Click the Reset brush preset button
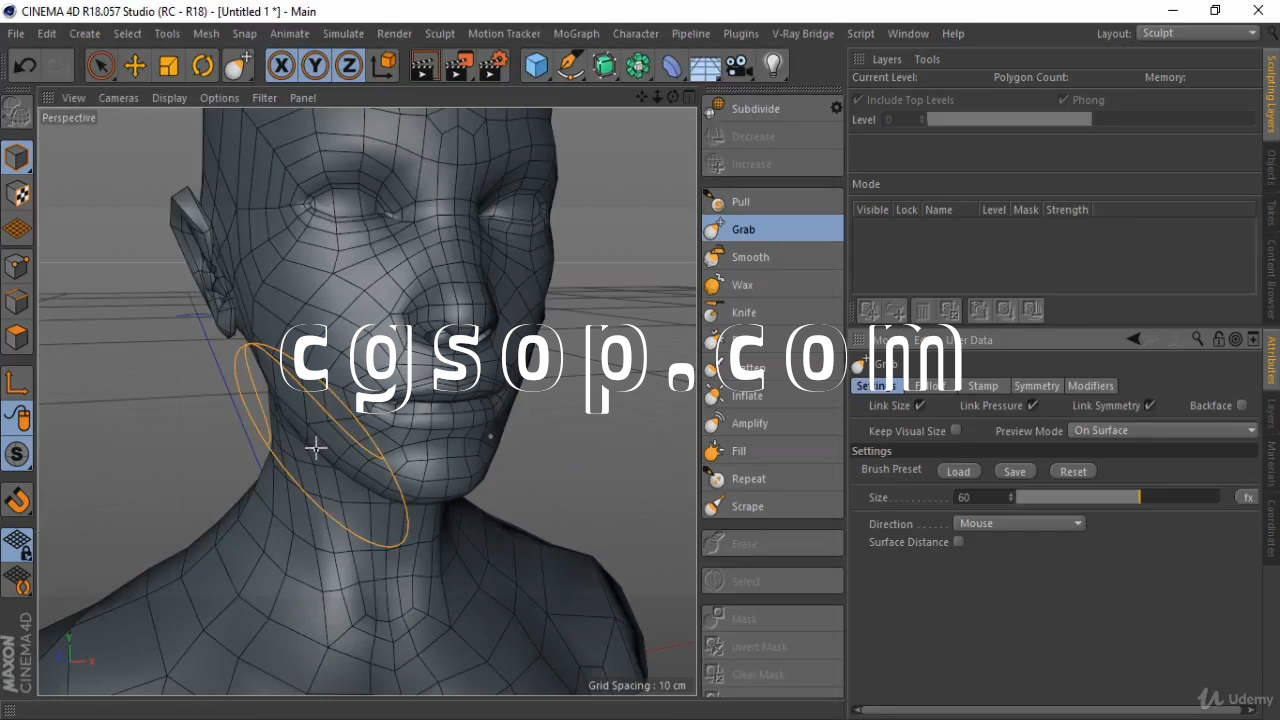The width and height of the screenshot is (1280, 720). 1073,472
